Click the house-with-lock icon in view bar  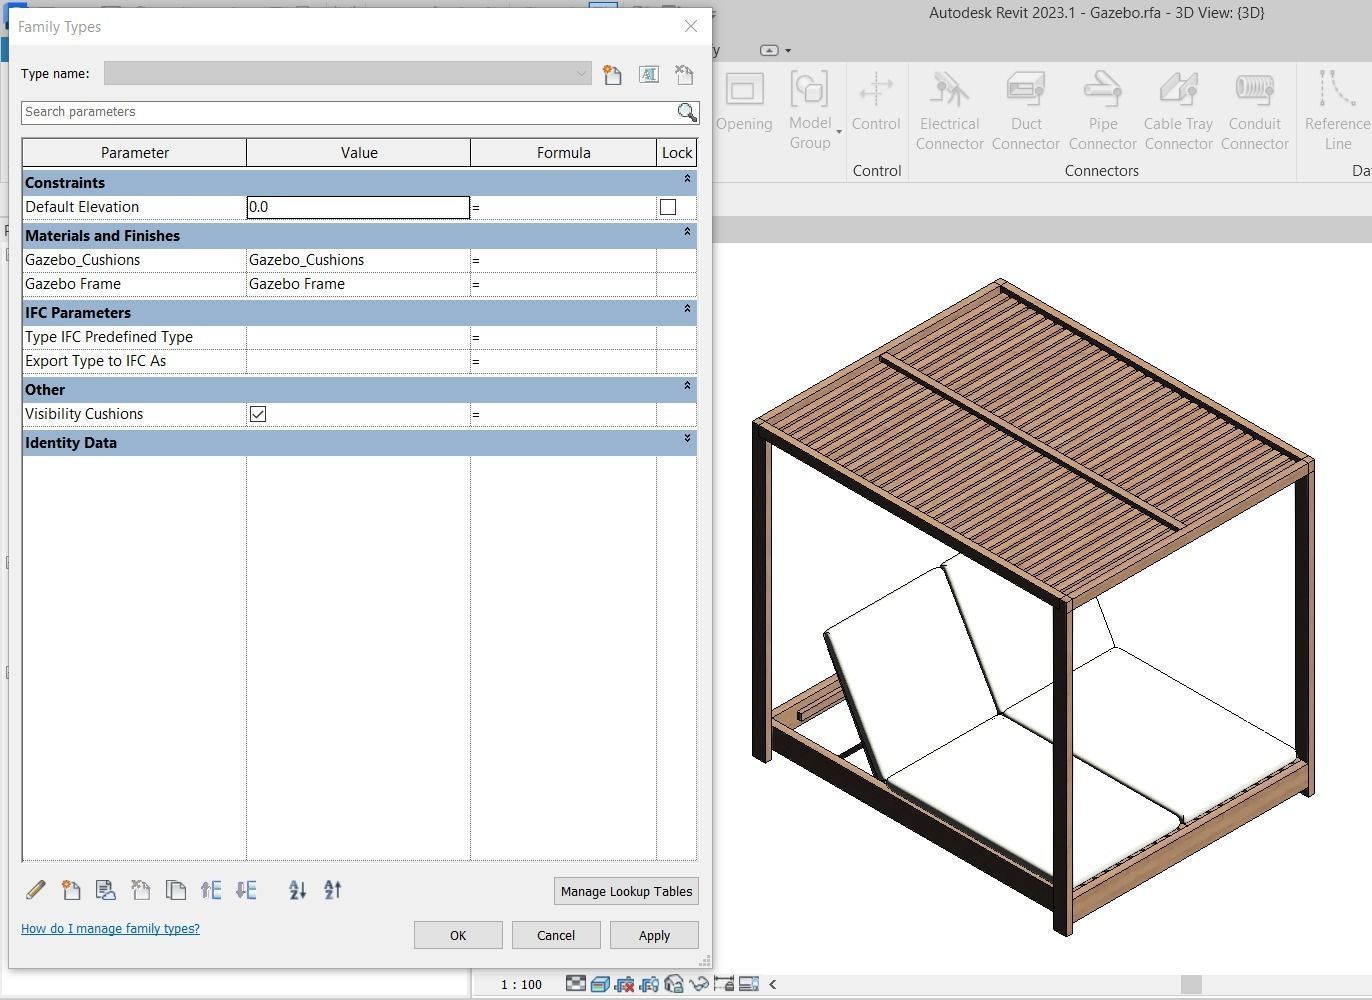(674, 984)
